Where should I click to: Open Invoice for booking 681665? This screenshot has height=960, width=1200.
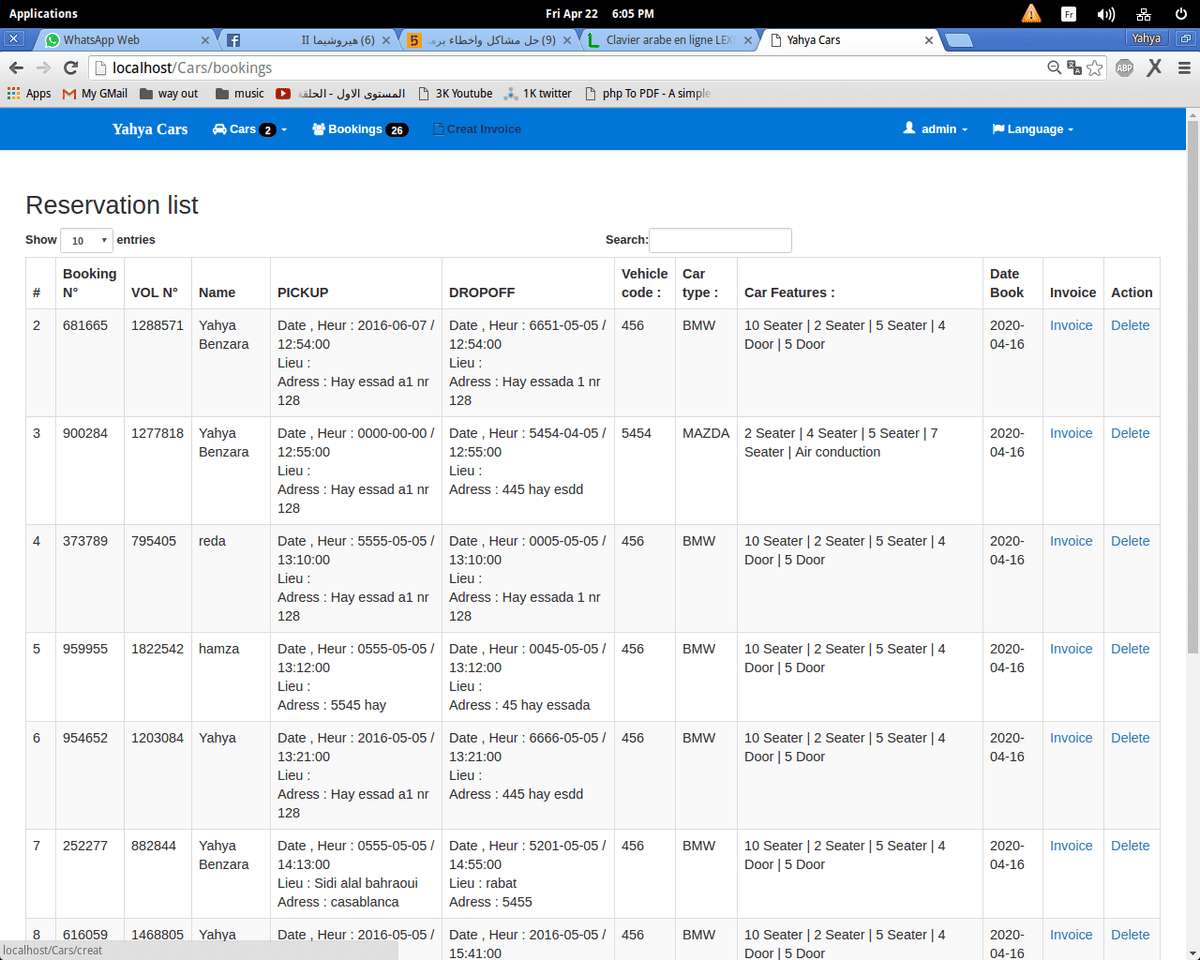click(x=1071, y=325)
